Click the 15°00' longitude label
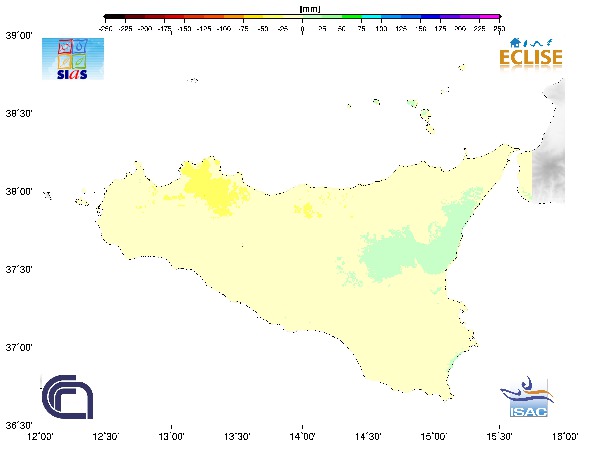The height and width of the screenshot is (450, 600). tap(434, 436)
